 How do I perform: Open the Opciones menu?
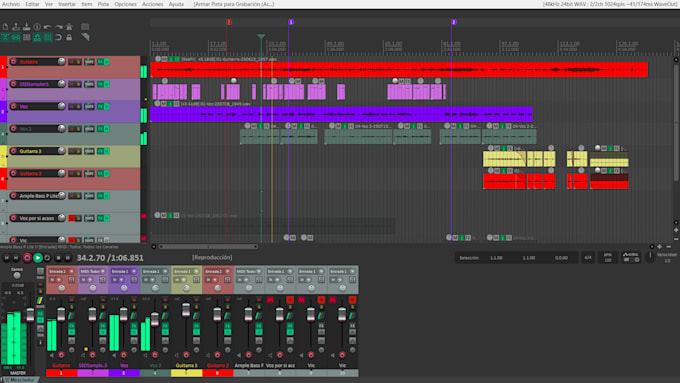(125, 4)
